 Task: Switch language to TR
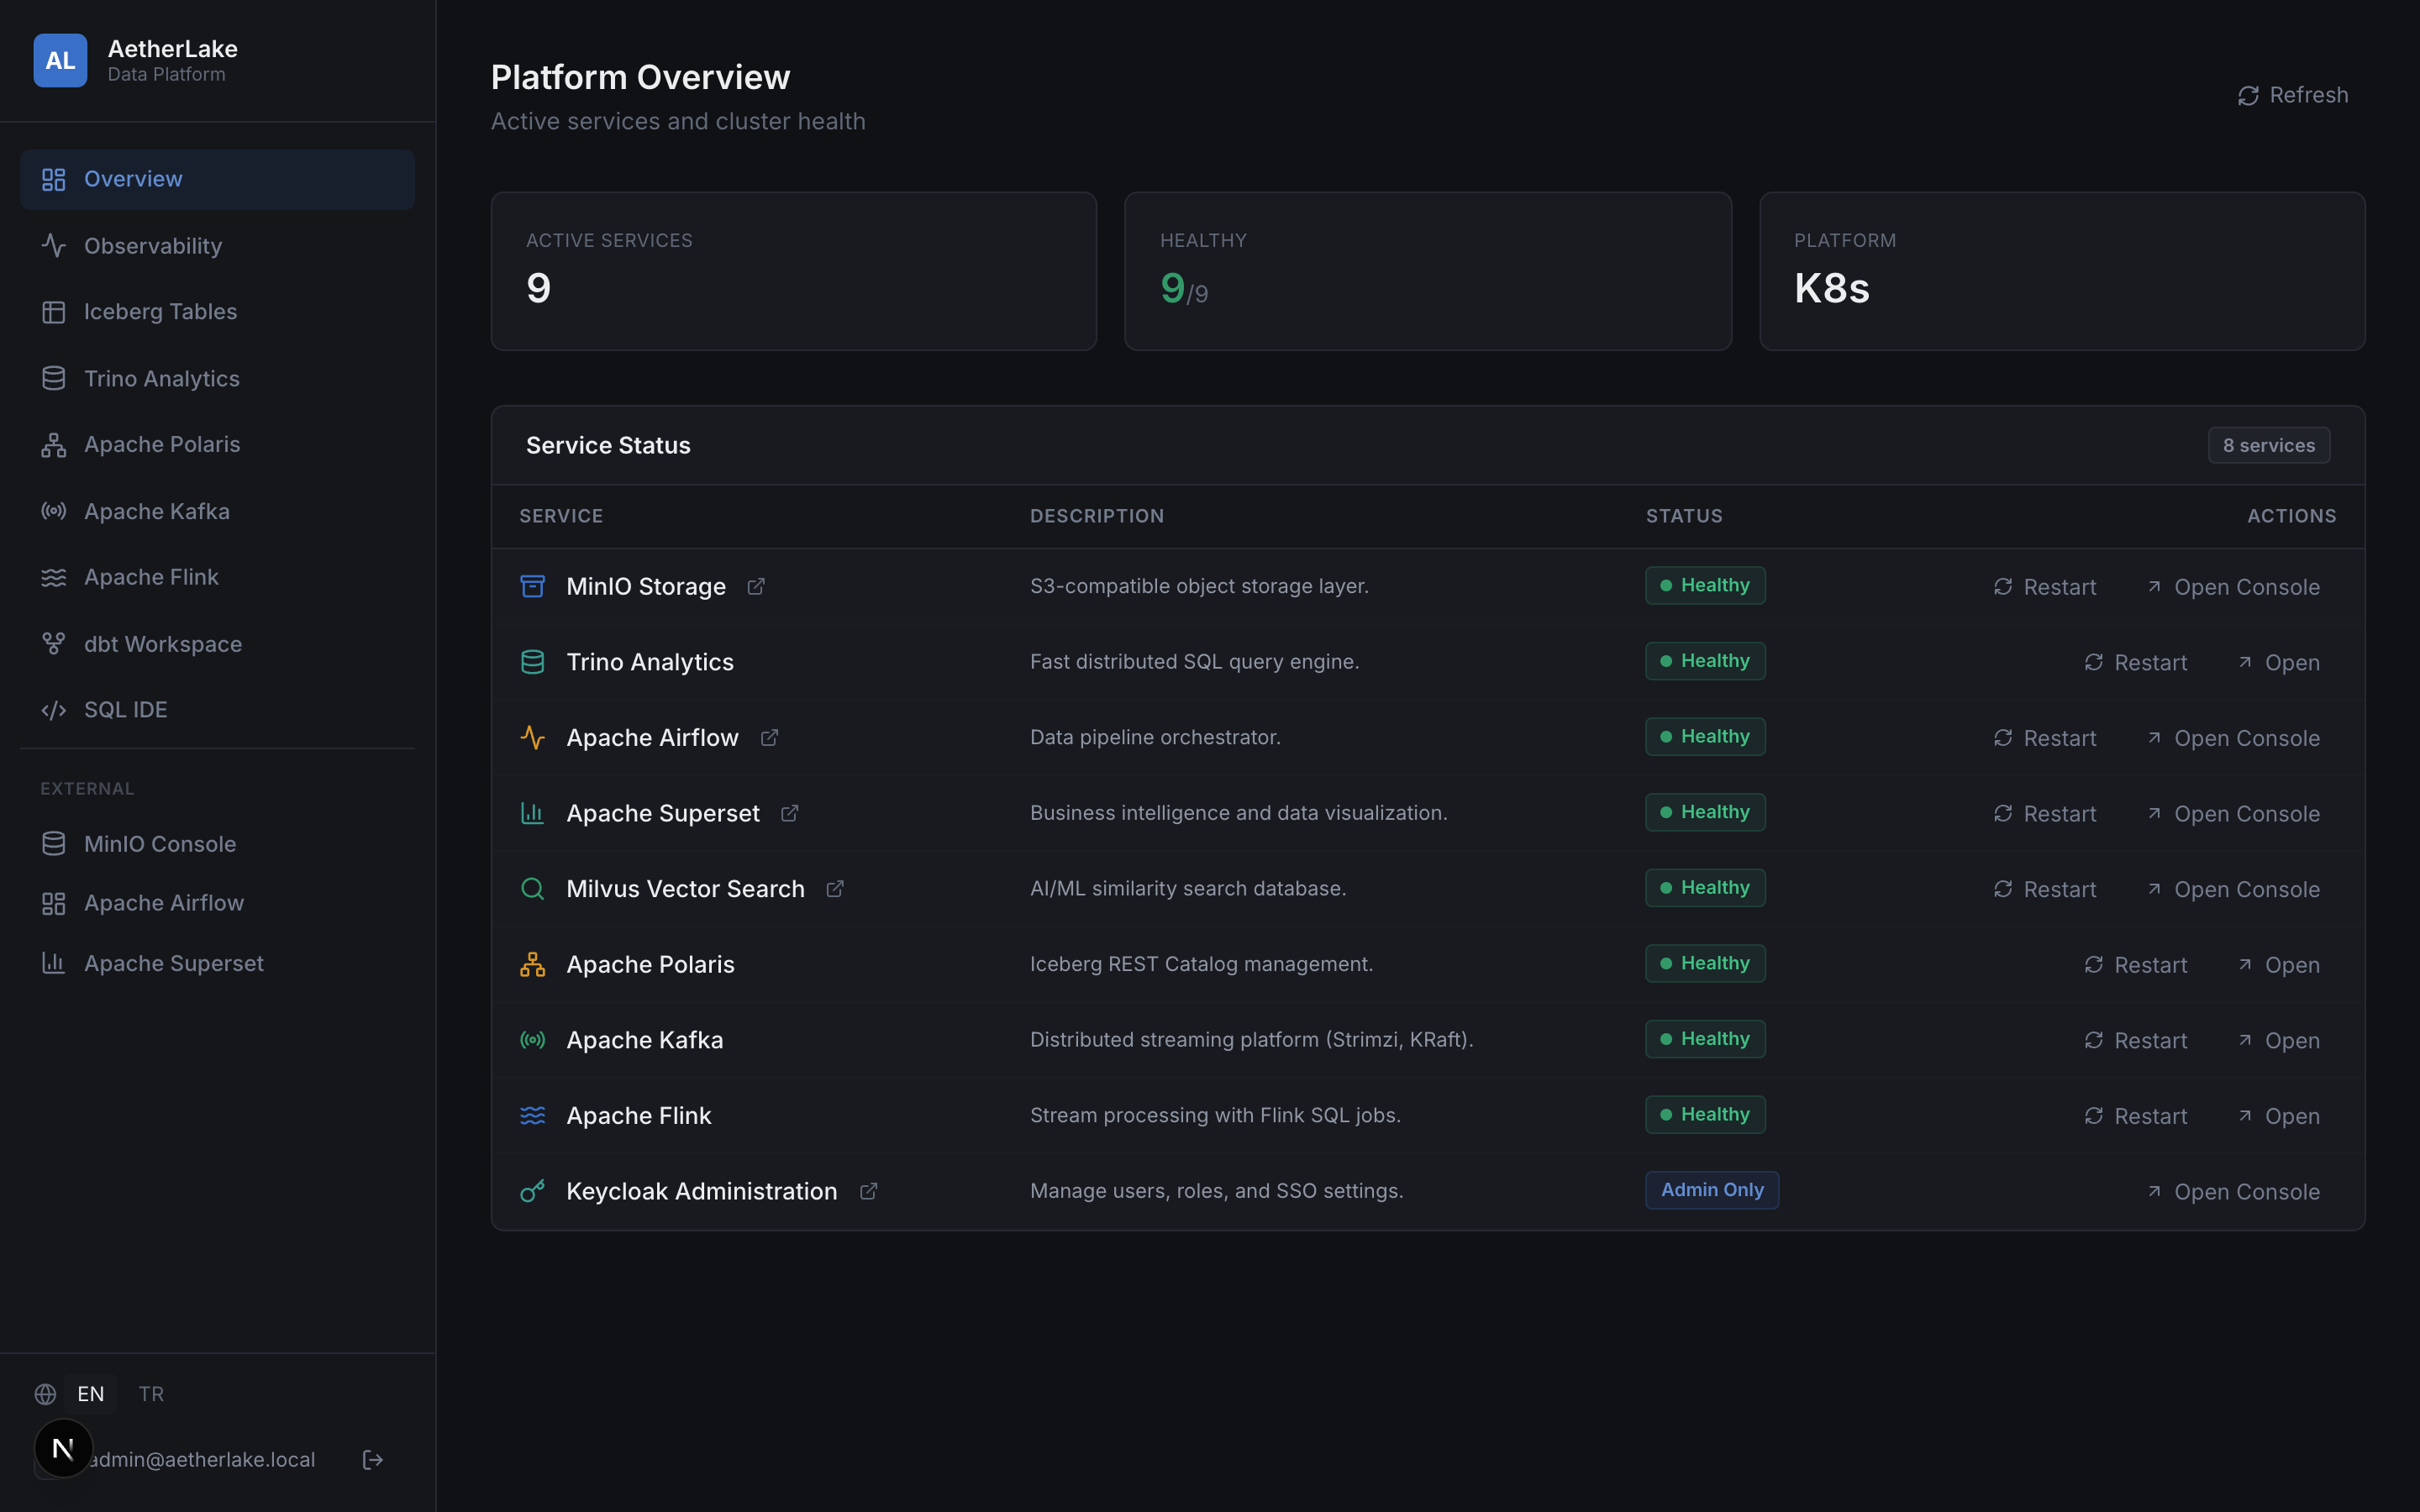click(x=151, y=1394)
